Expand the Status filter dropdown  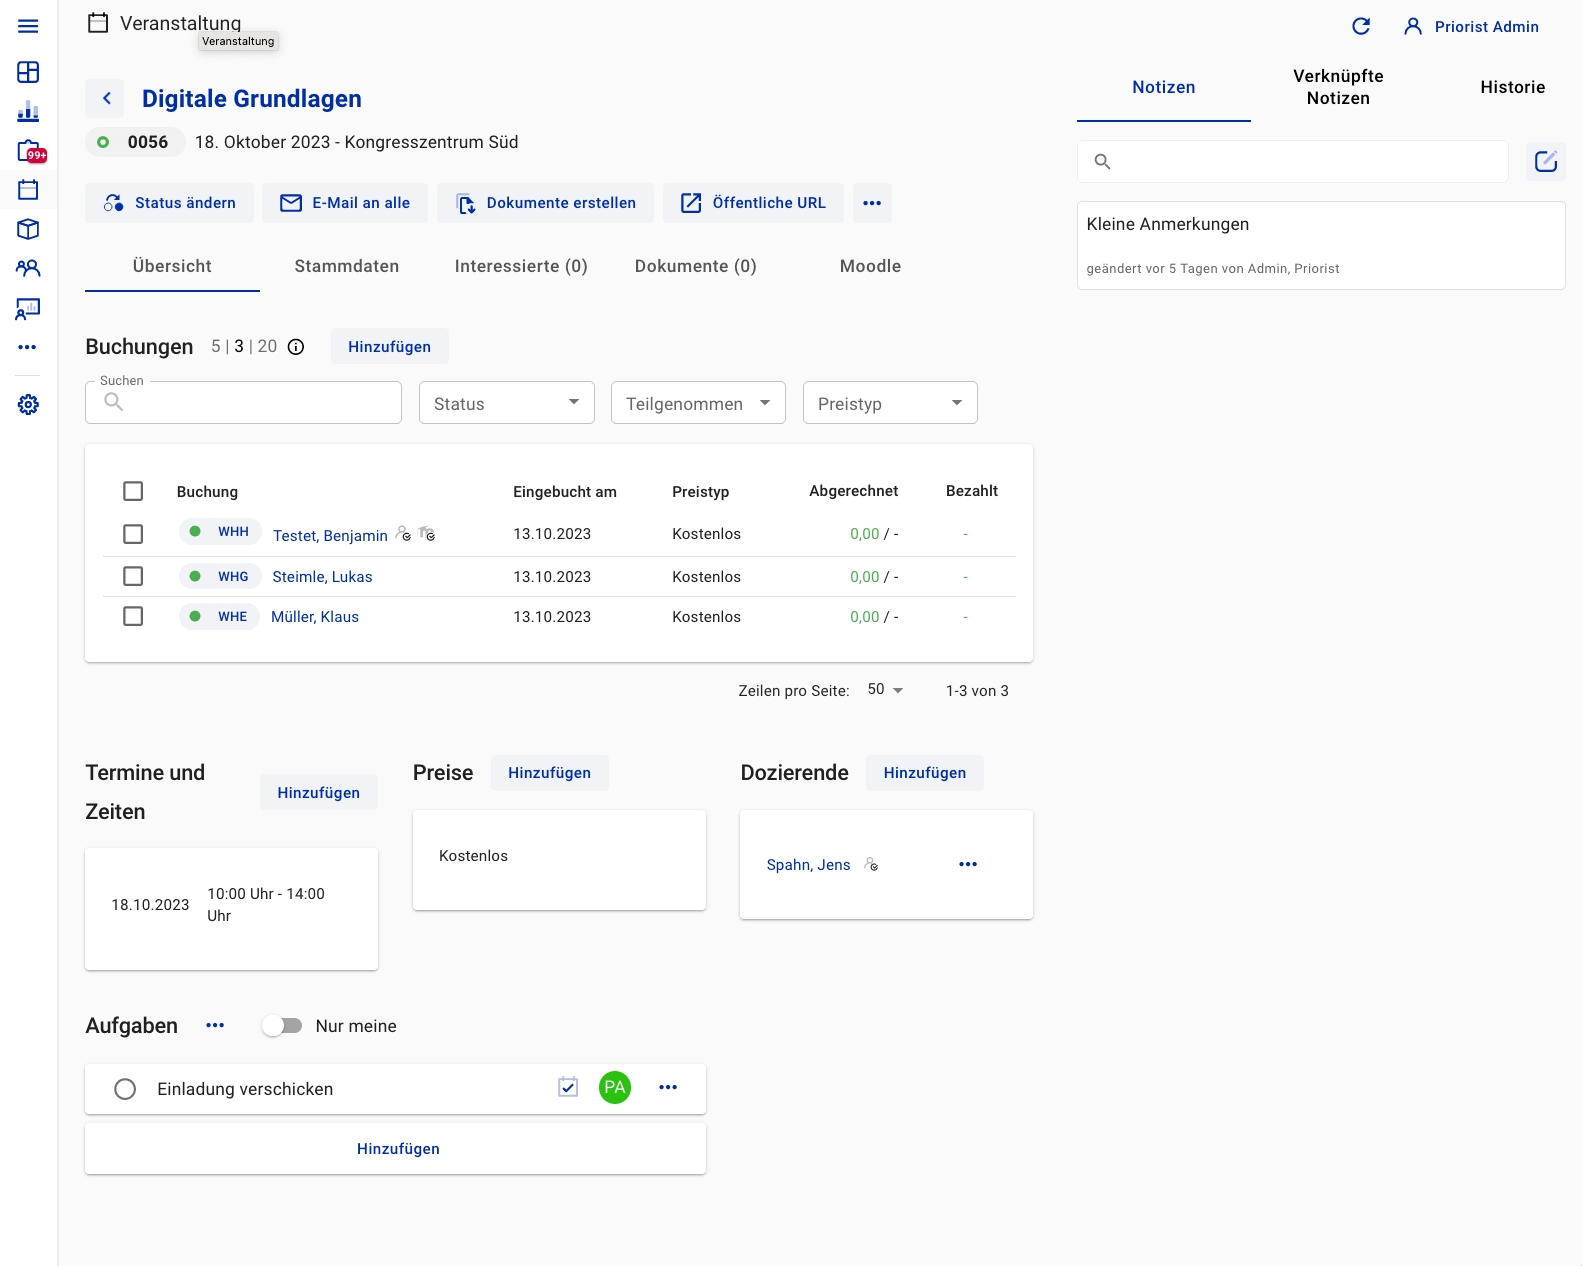pyautogui.click(x=506, y=403)
